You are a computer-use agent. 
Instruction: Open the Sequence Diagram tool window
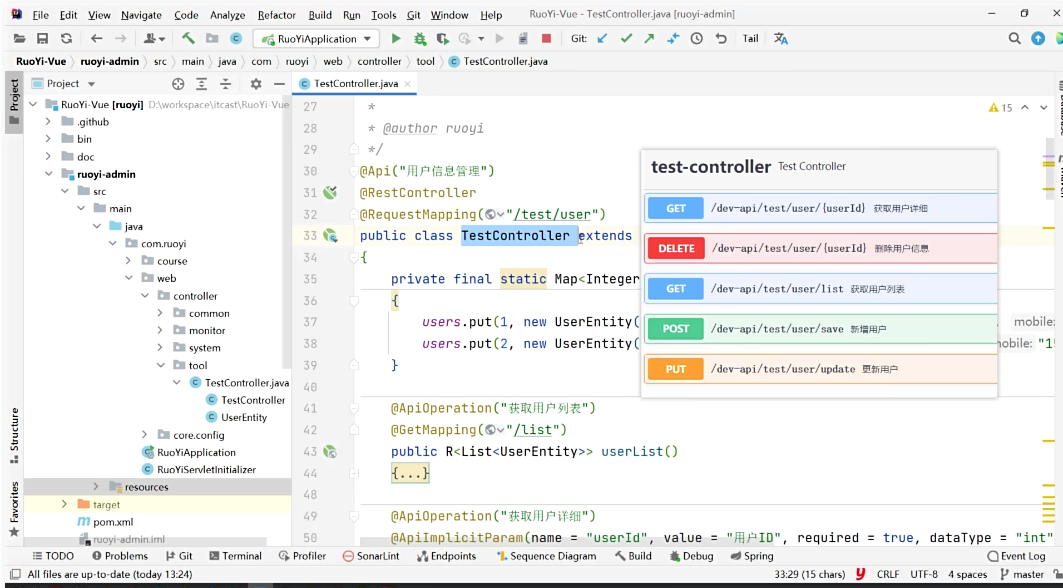[x=546, y=555]
